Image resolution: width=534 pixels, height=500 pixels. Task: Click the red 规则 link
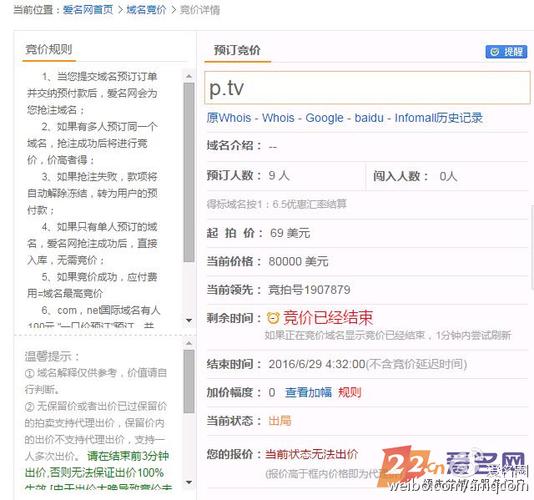[x=349, y=392]
